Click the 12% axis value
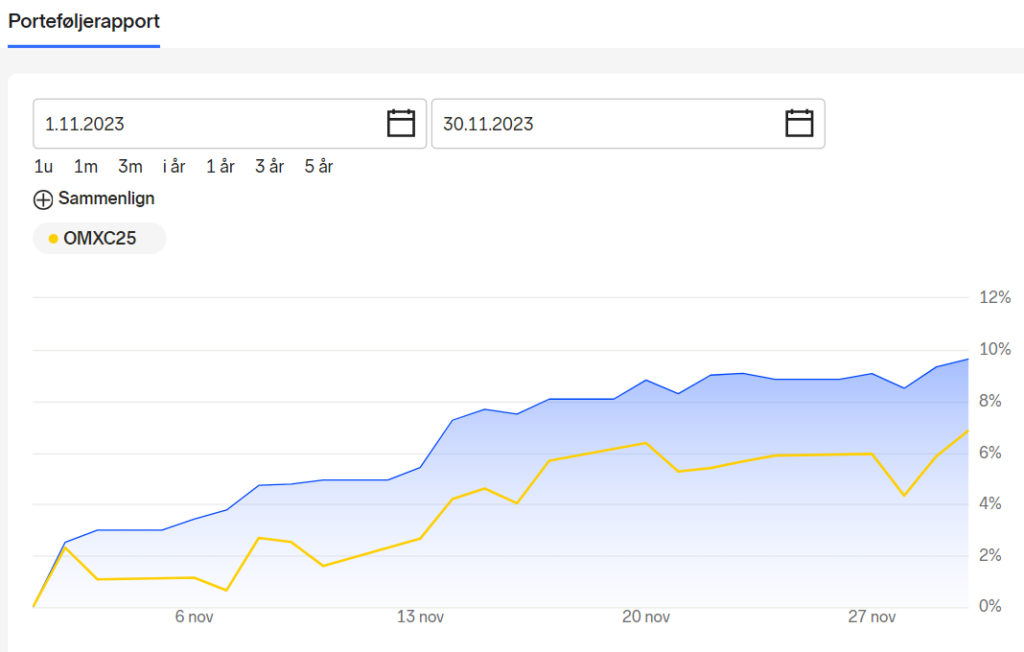 (x=995, y=297)
